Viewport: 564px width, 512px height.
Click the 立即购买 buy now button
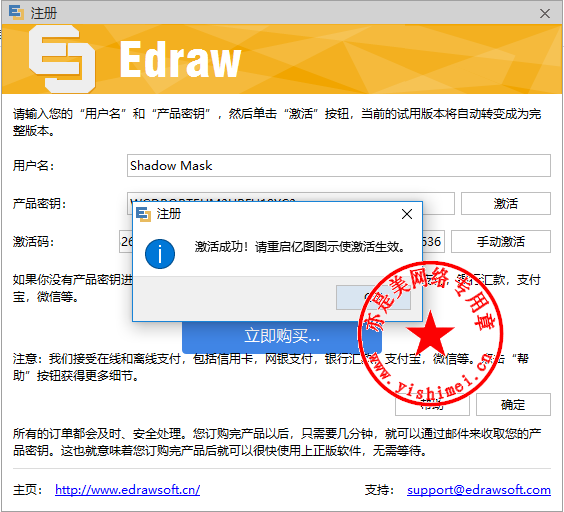(x=282, y=336)
